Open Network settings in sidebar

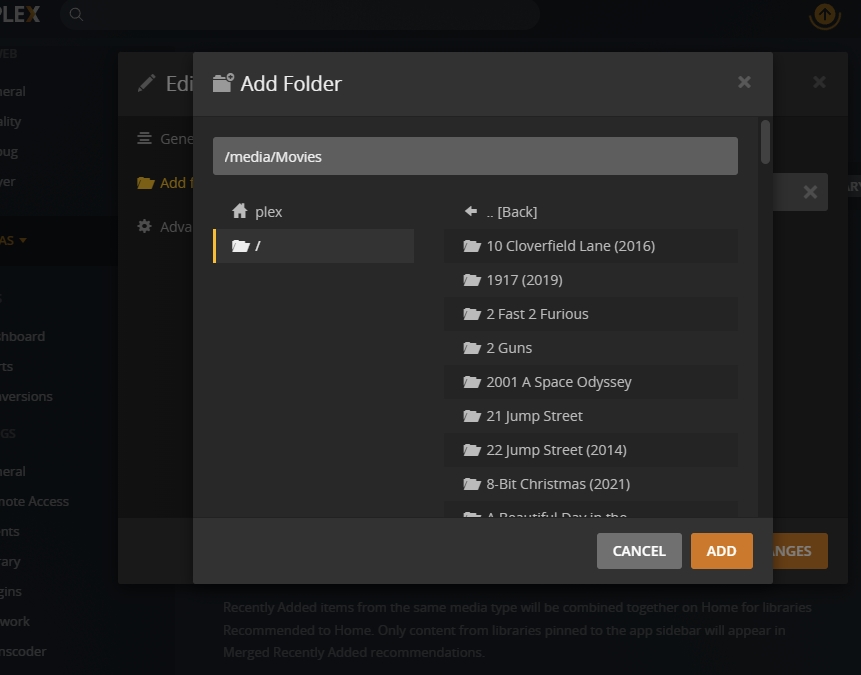pyautogui.click(x=15, y=621)
